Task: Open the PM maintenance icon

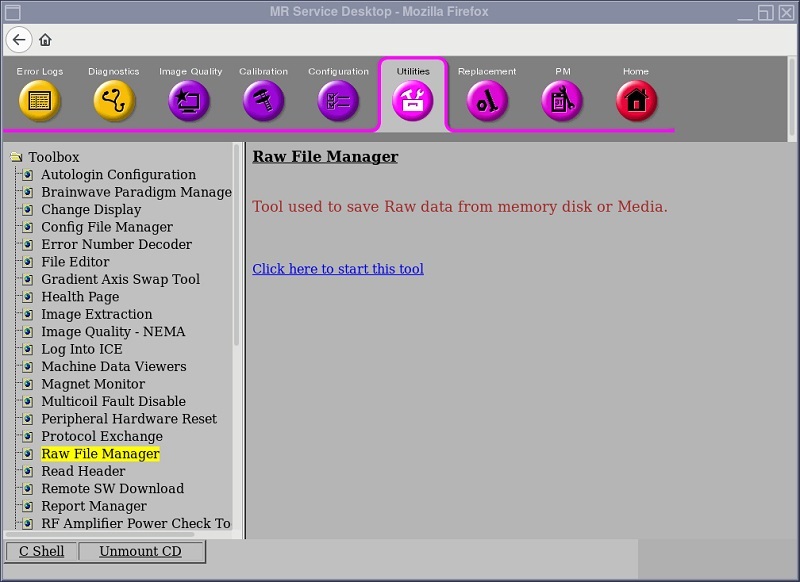Action: pos(562,101)
